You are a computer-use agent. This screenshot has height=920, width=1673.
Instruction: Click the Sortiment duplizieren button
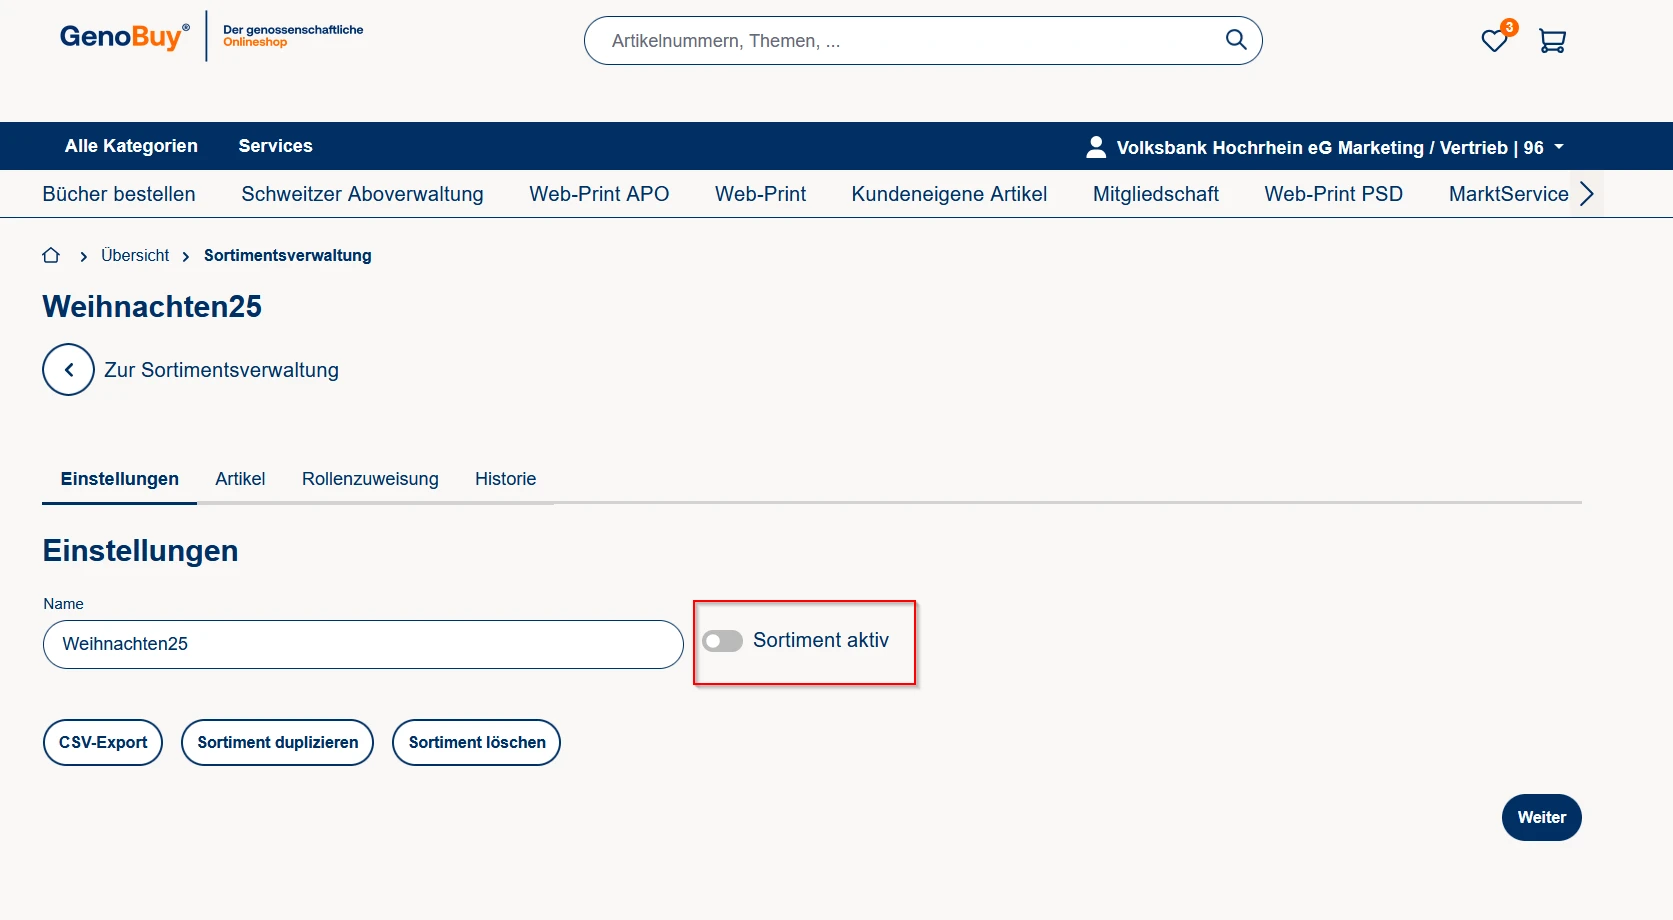pyautogui.click(x=277, y=743)
